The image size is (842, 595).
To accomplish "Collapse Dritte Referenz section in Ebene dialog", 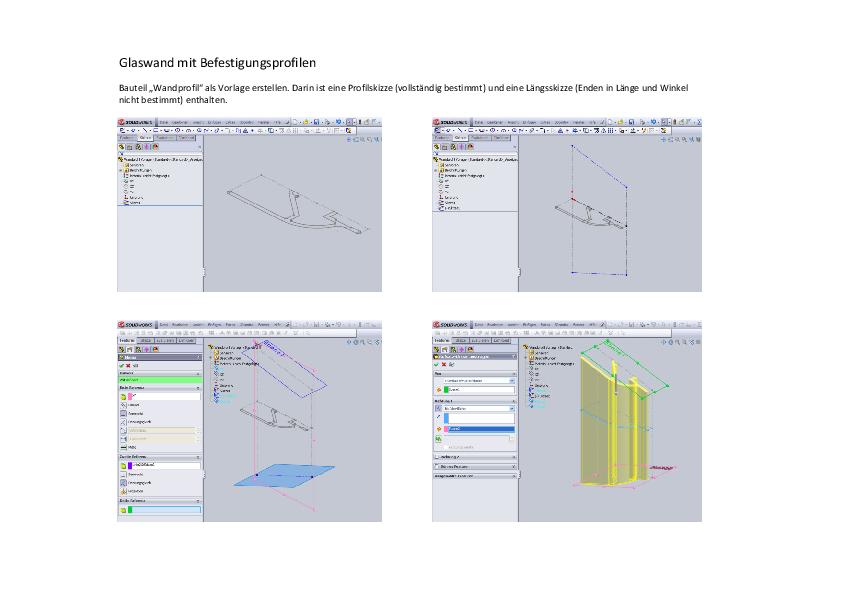I will tap(198, 500).
